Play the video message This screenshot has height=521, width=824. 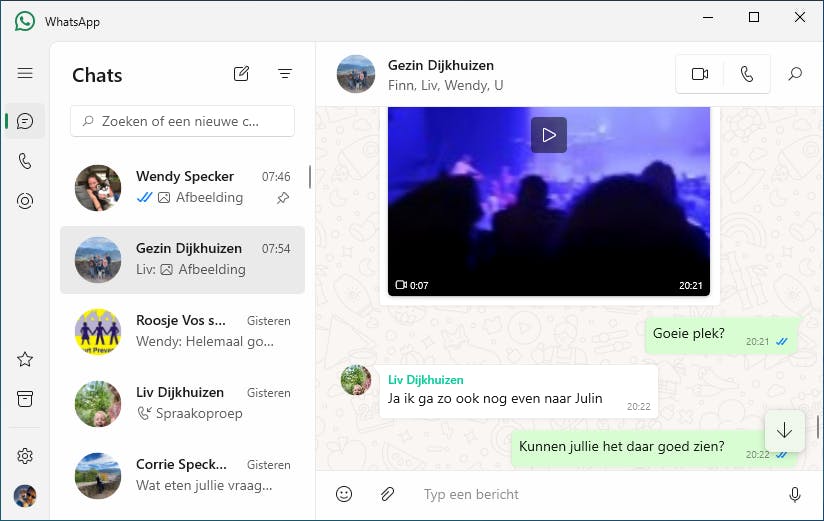[549, 135]
